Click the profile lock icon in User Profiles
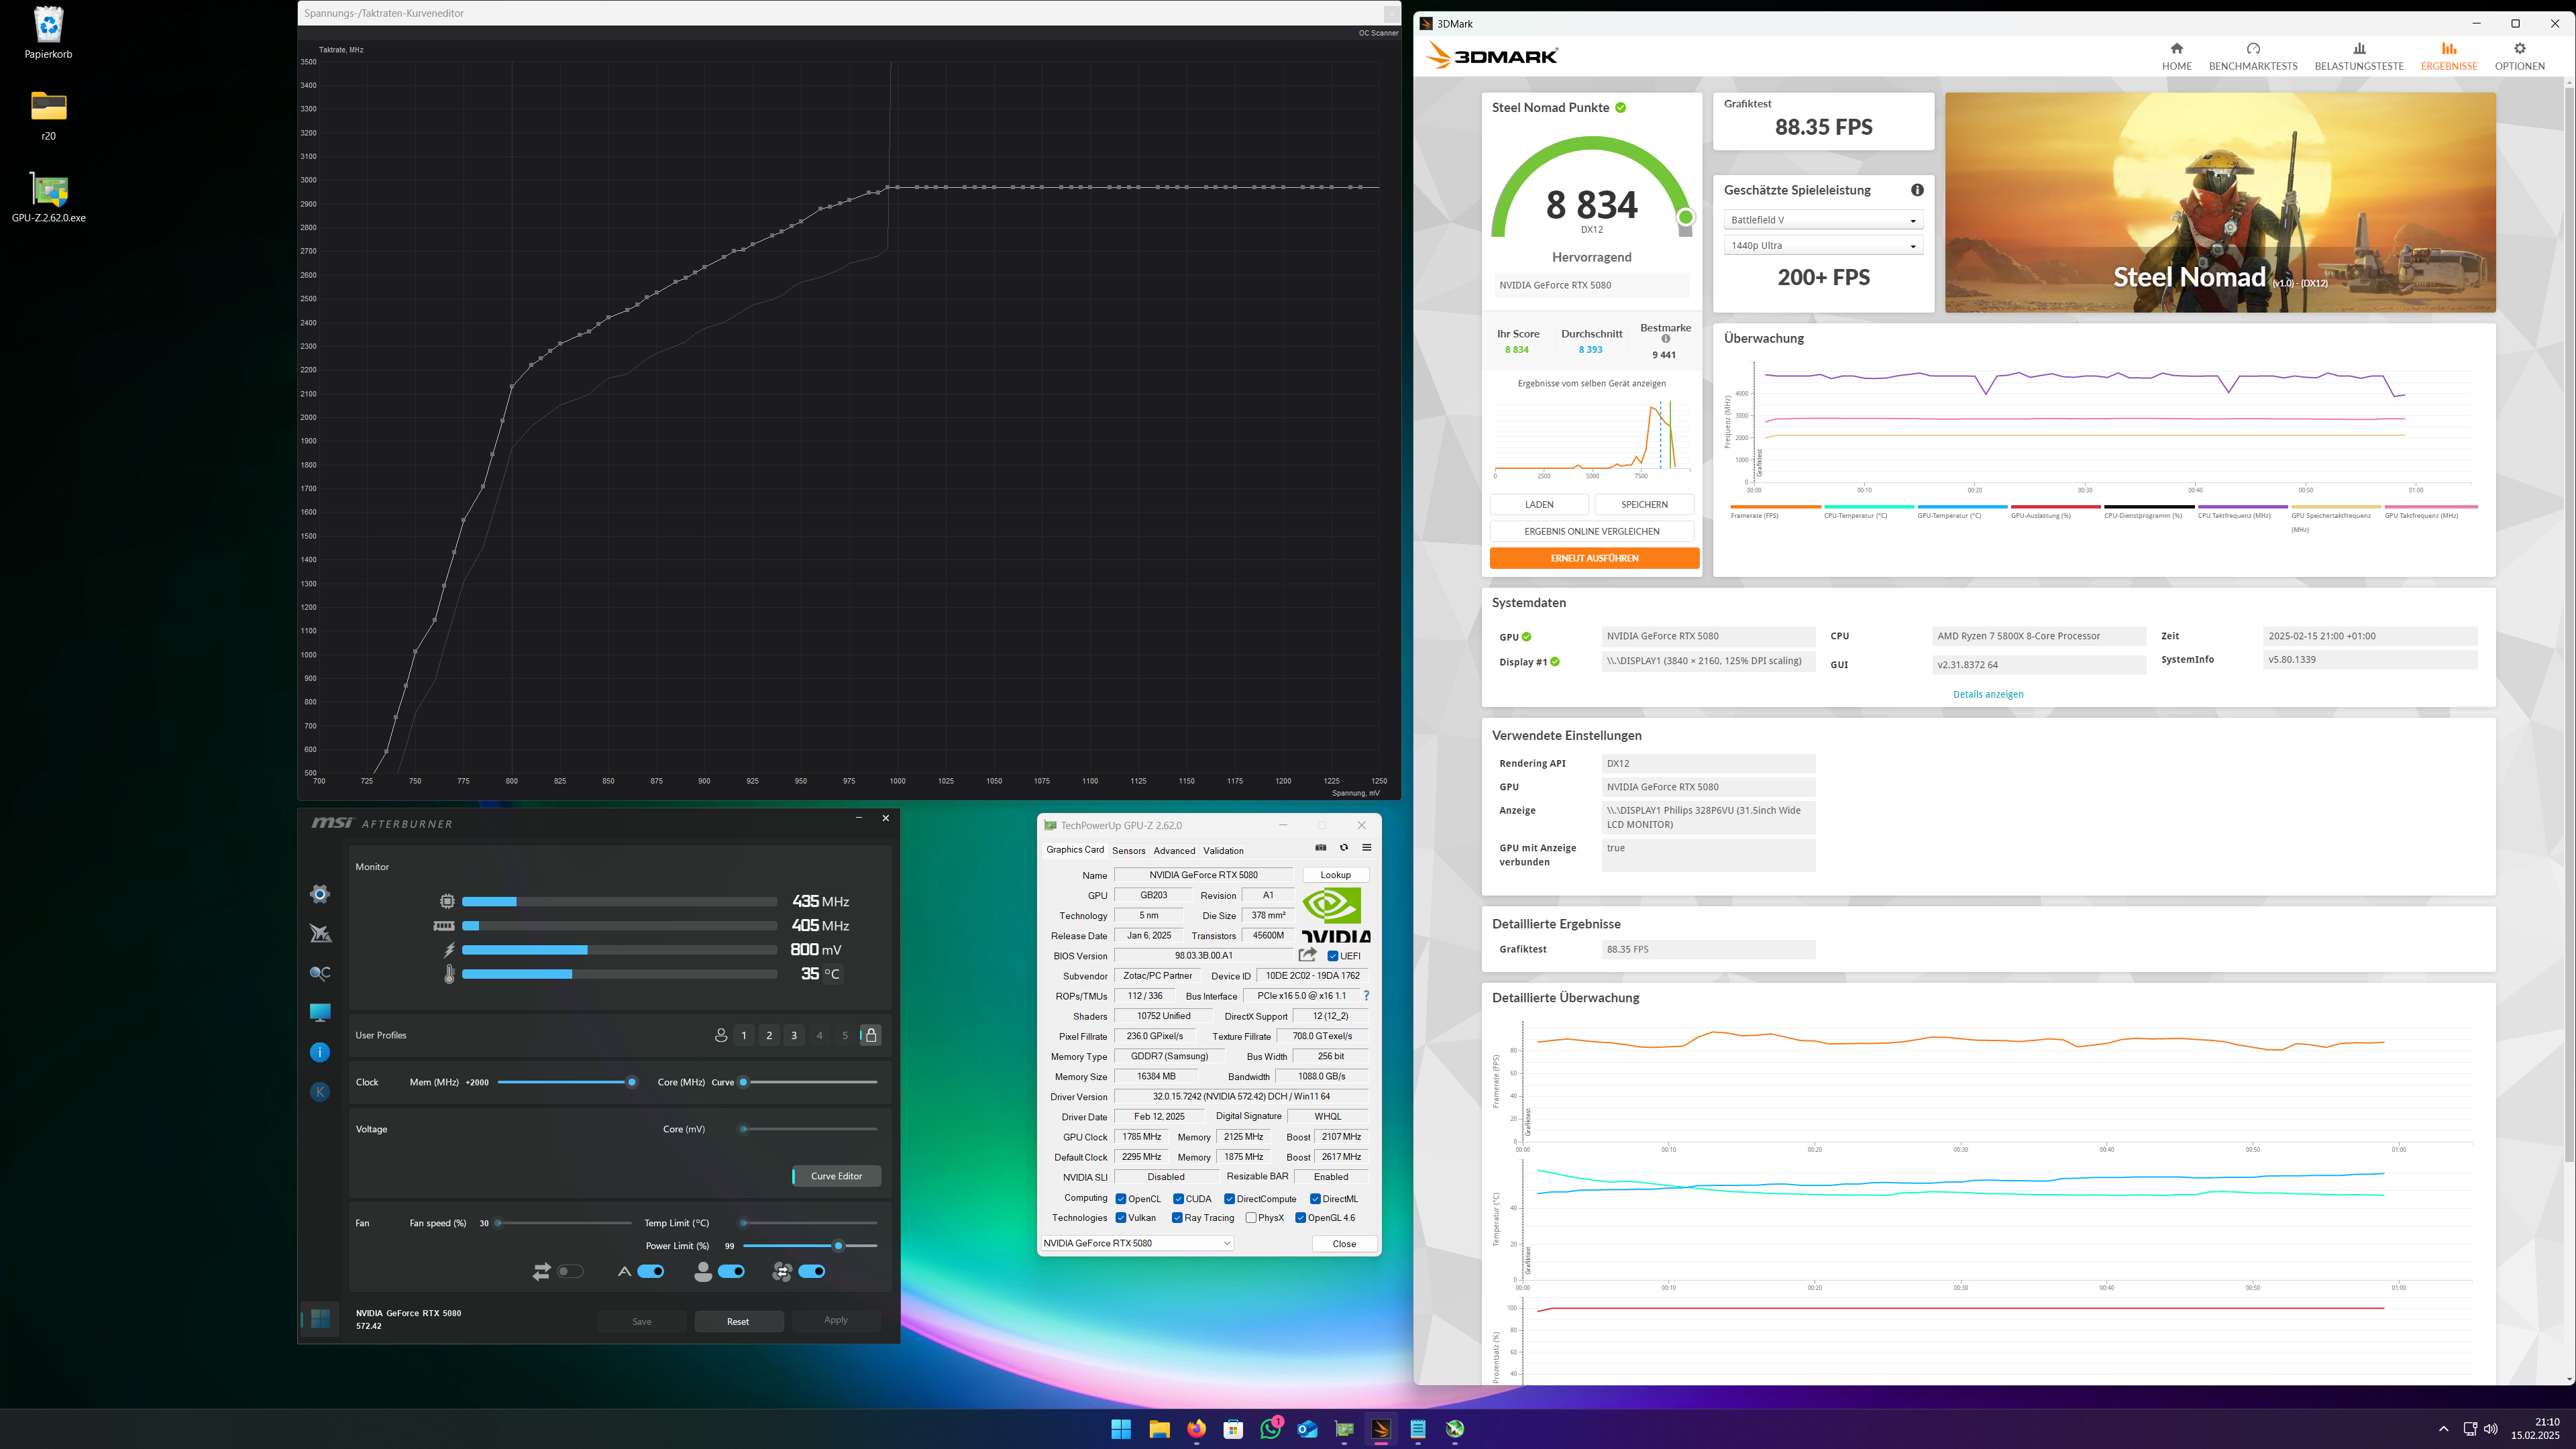 (x=871, y=1035)
